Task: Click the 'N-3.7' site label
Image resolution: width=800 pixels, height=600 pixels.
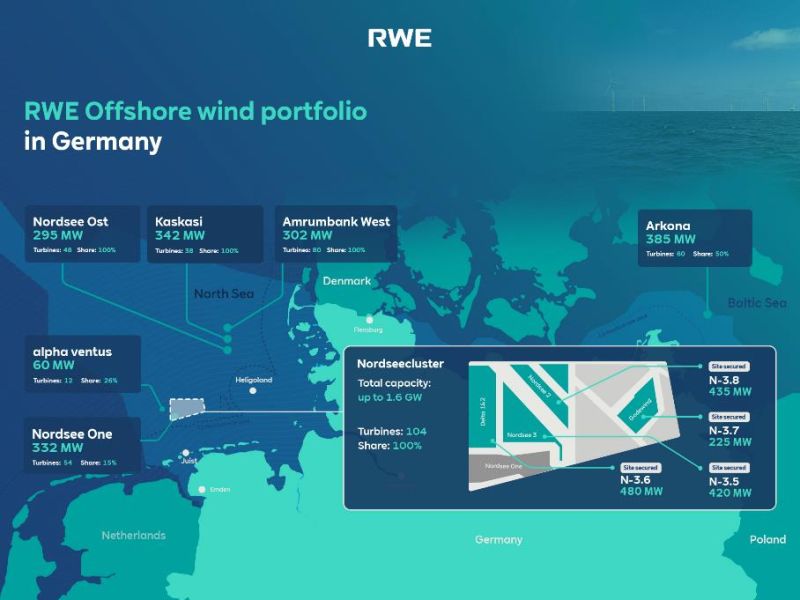Action: tap(723, 431)
